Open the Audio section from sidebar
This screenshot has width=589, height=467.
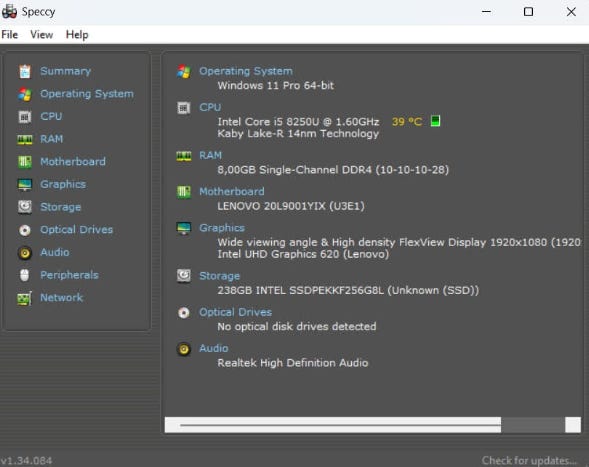click(54, 252)
